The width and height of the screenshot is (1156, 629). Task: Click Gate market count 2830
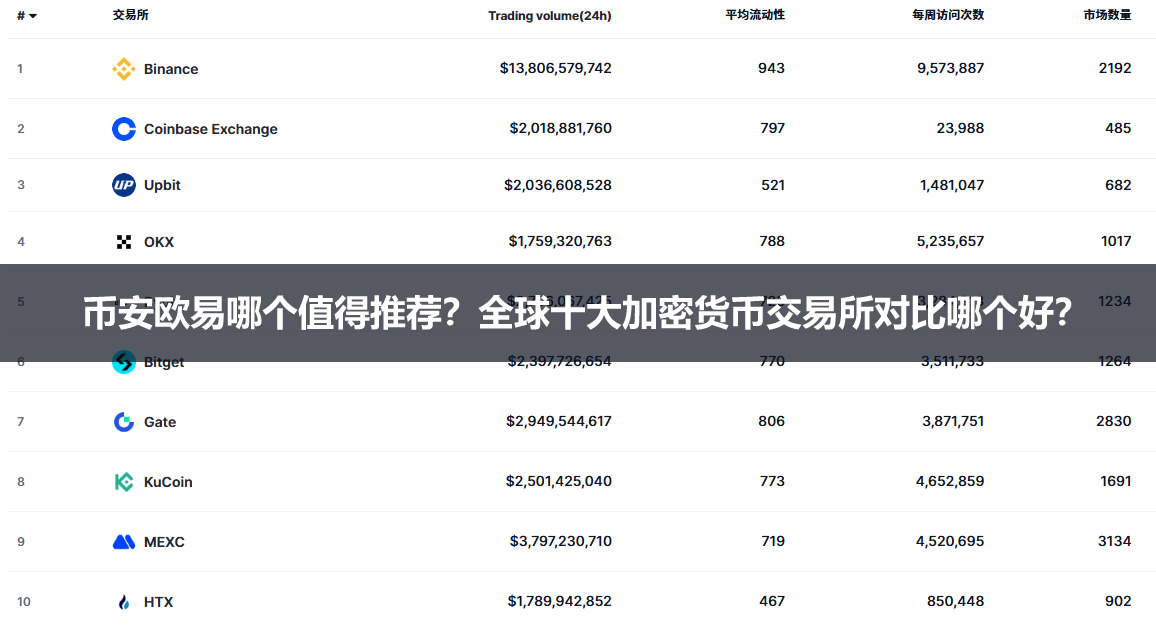coord(1113,421)
